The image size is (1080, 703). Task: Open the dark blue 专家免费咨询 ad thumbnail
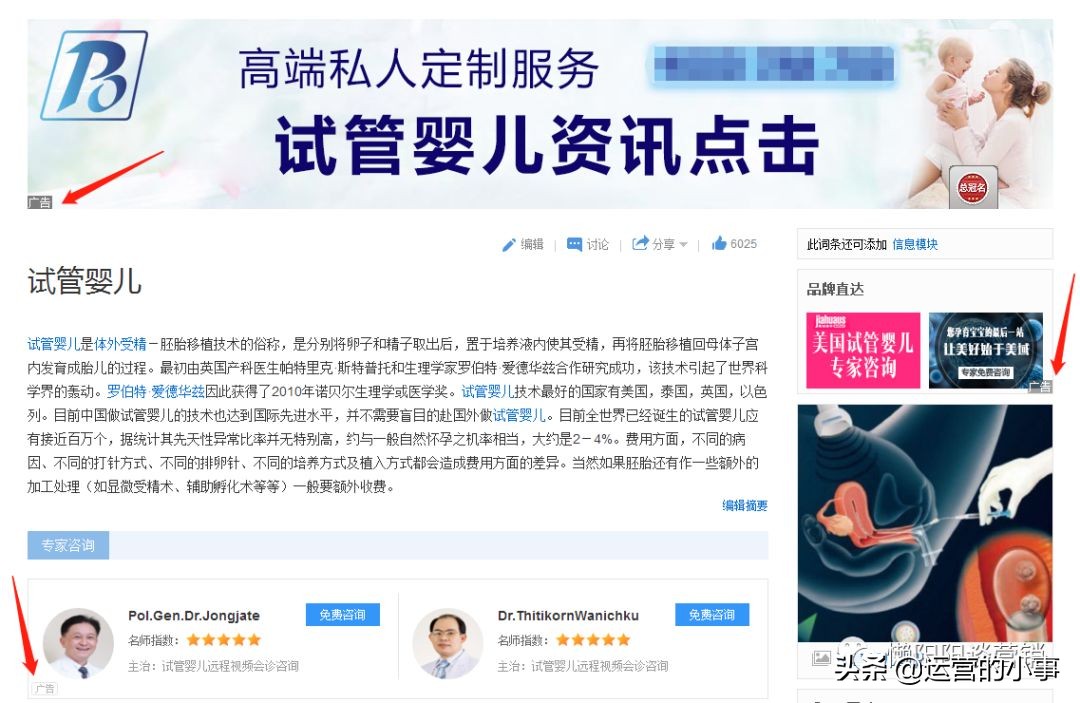(985, 350)
